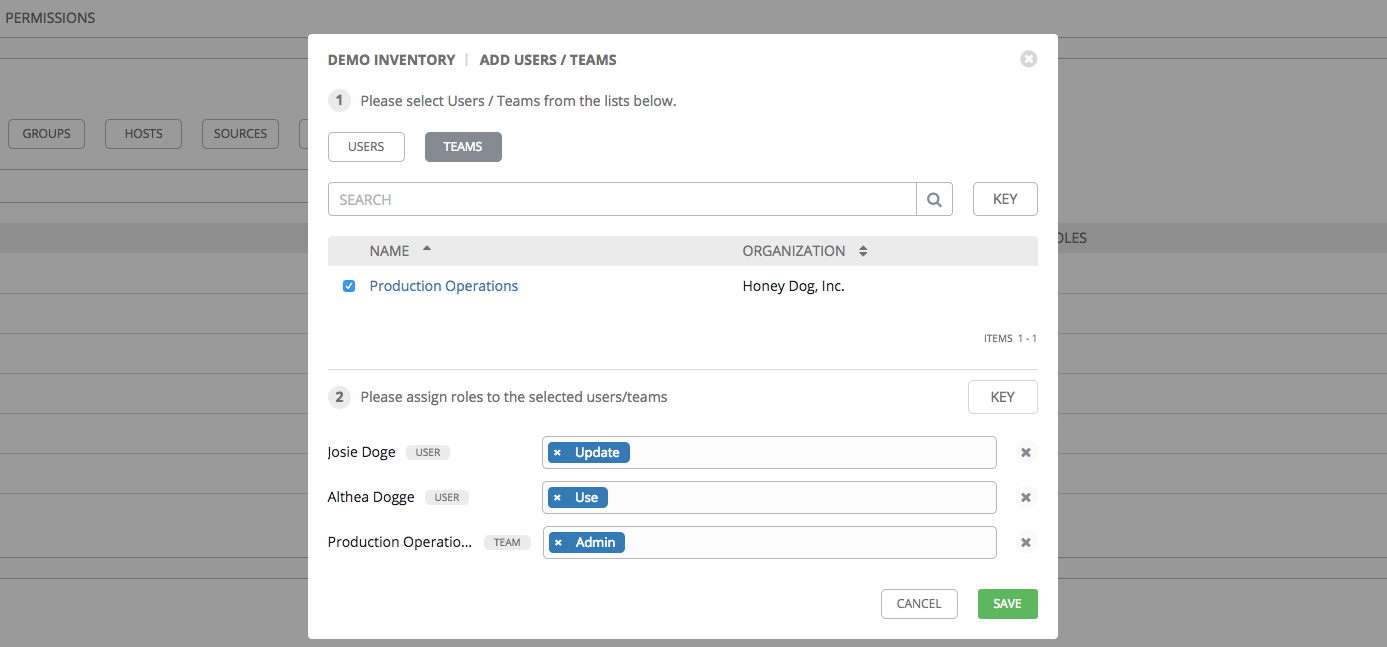This screenshot has height=647, width=1387.
Task: Click the Key button next to search
Action: point(1005,199)
